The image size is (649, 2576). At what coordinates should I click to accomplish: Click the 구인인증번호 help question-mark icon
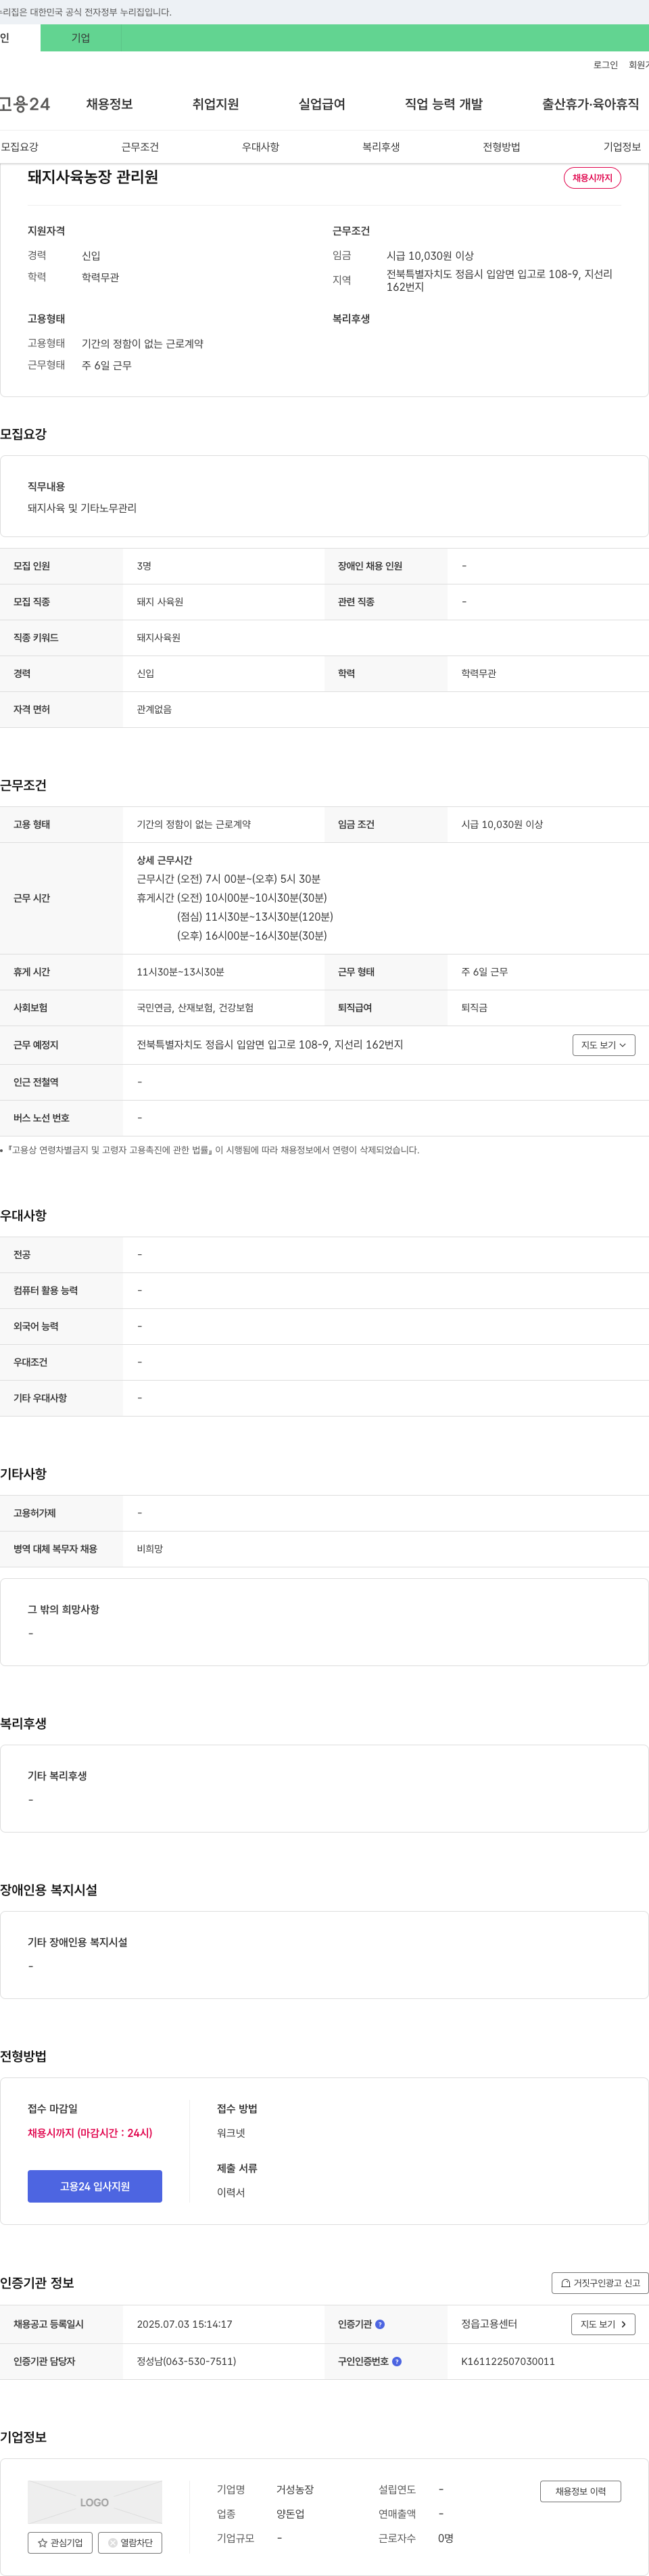397,2361
